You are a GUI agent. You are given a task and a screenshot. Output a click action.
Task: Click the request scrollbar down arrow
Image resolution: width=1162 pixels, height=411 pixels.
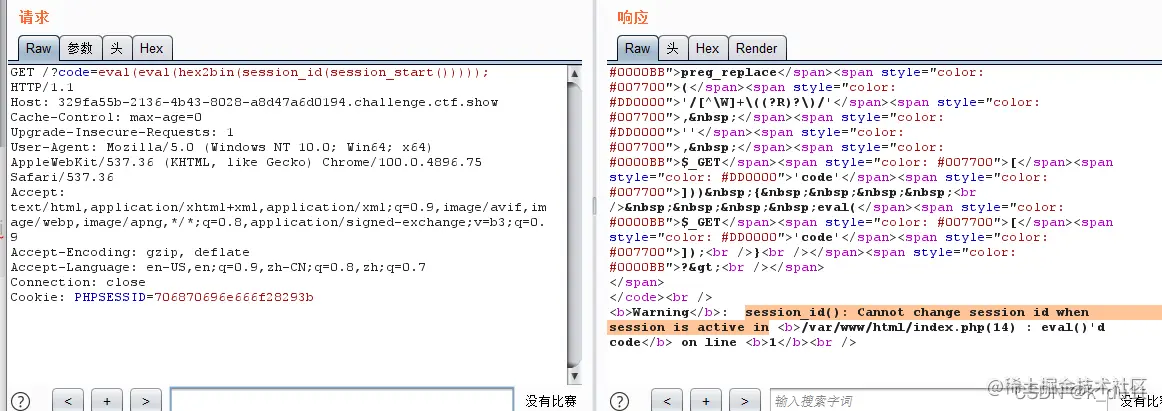pos(574,377)
